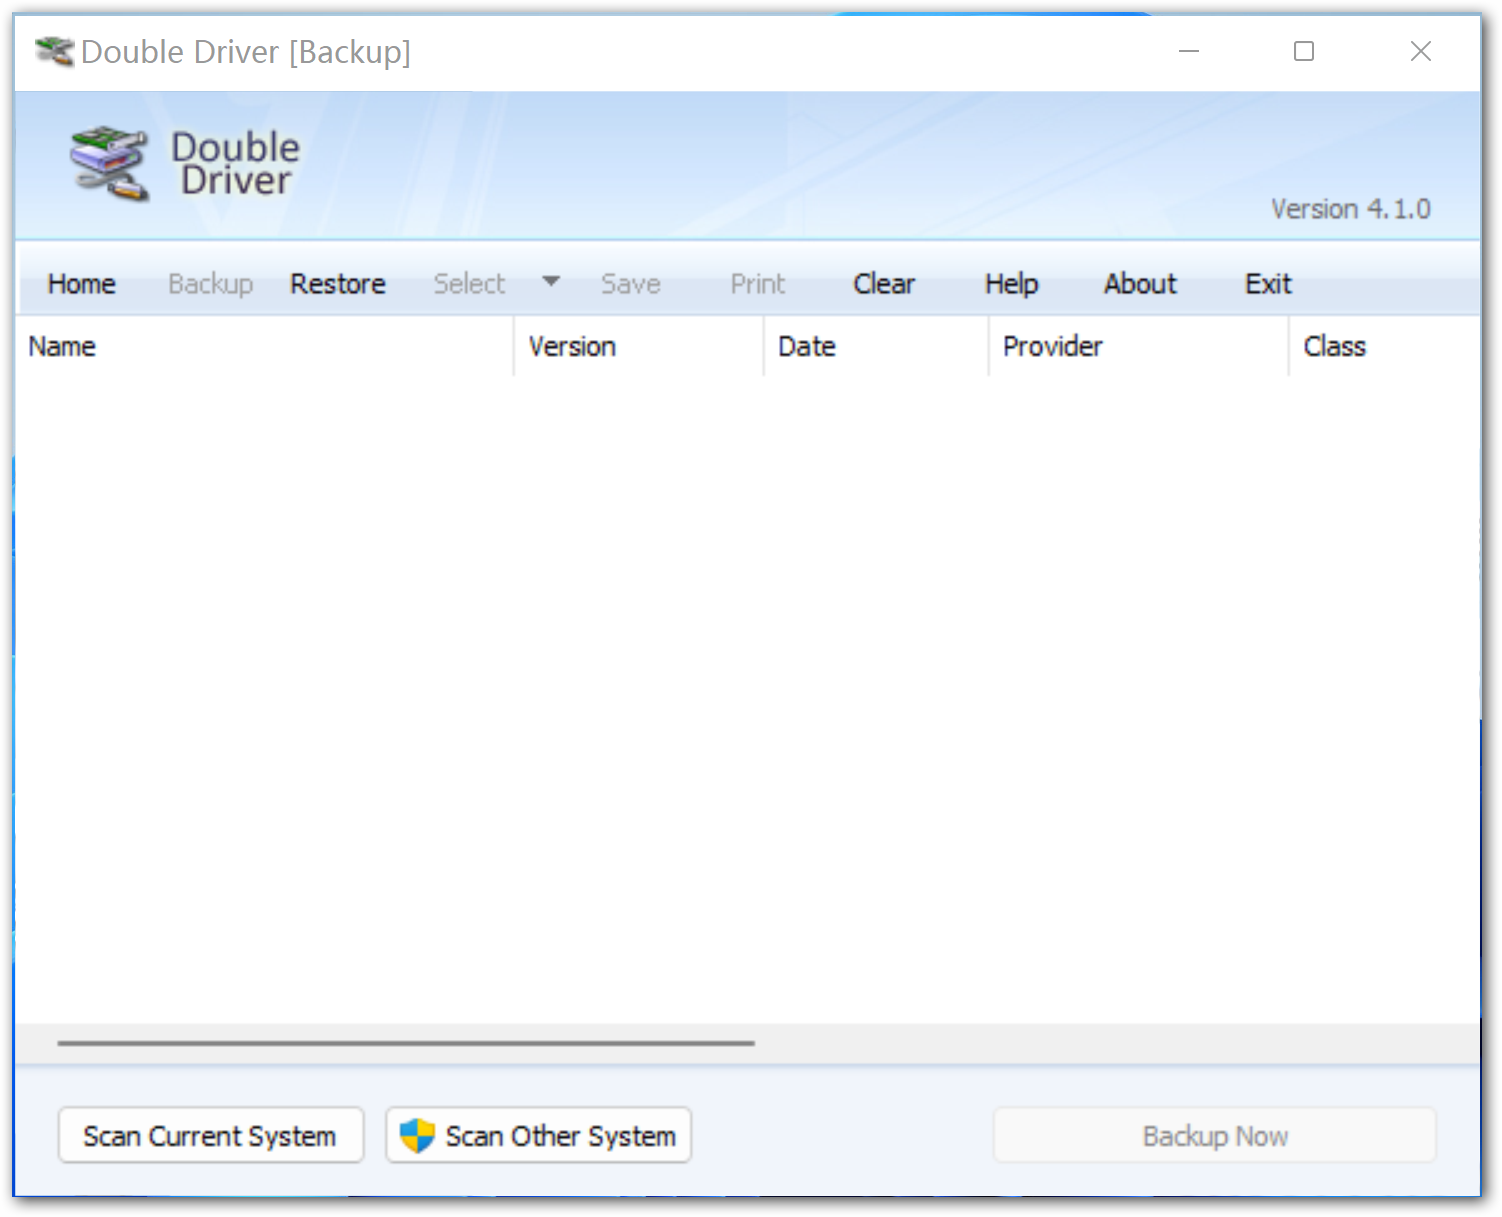Click the Backup Now button
The image size is (1502, 1217).
pyautogui.click(x=1215, y=1135)
